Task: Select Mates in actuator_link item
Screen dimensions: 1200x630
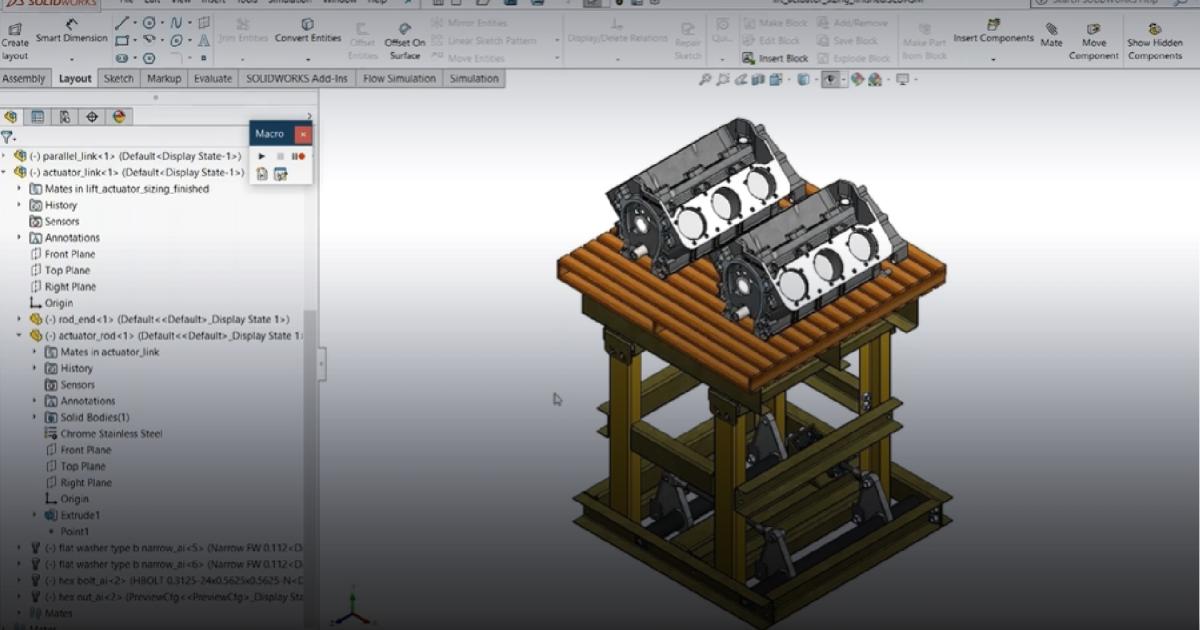Action: [x=102, y=352]
